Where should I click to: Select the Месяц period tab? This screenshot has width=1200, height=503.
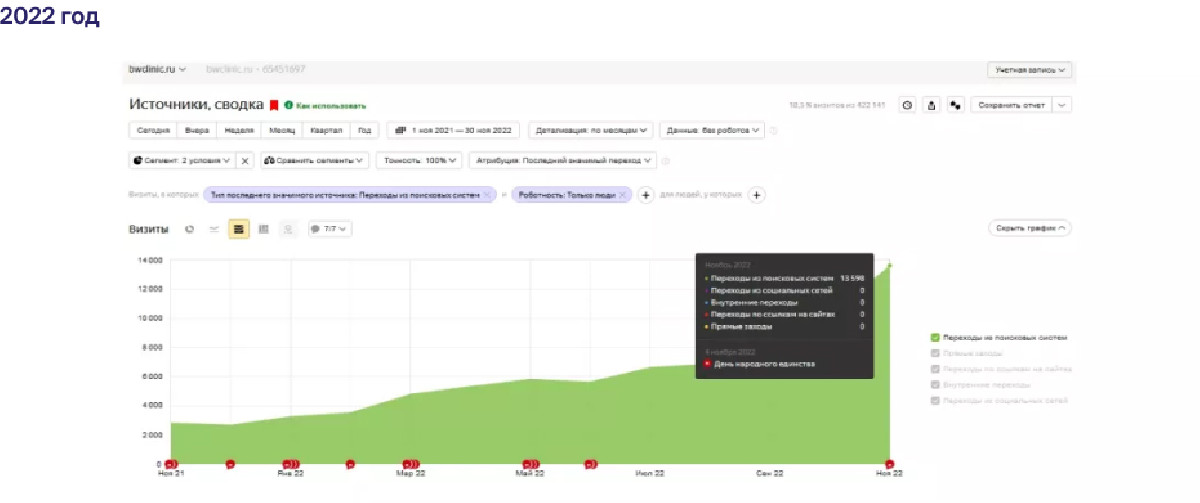282,130
